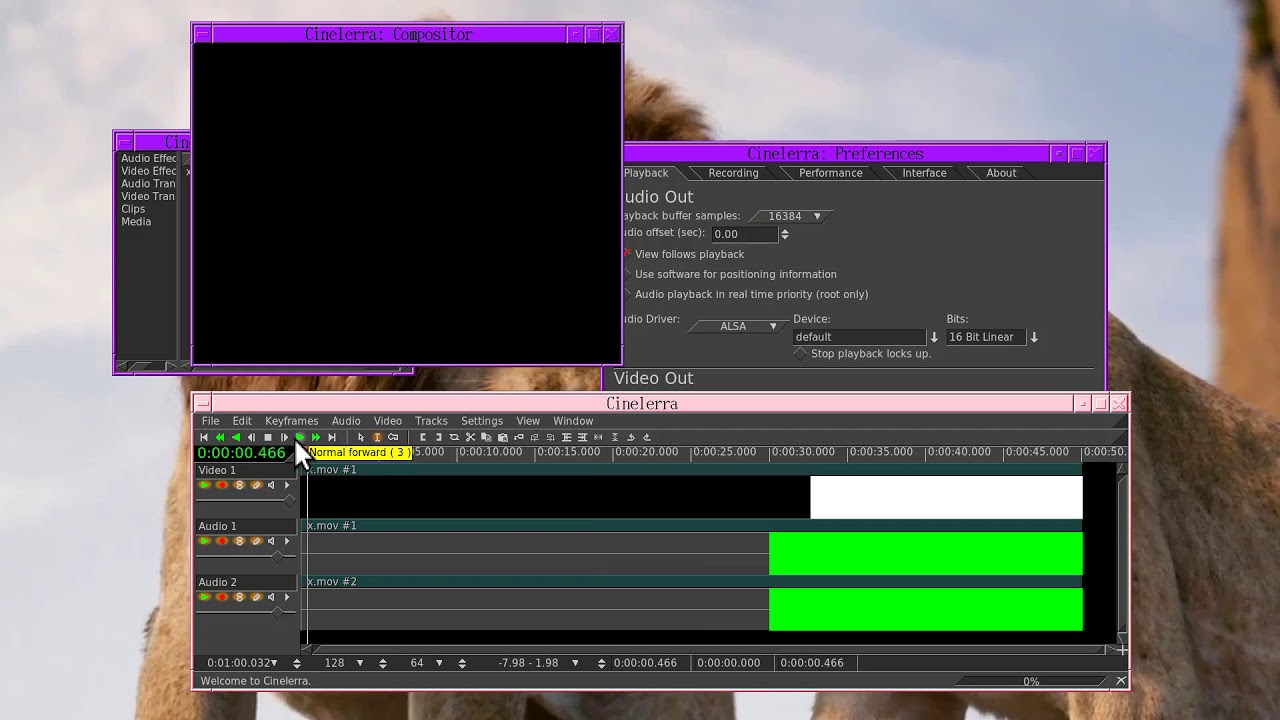Open the ALSA audio driver dropdown
This screenshot has width=1280, height=720.
[x=738, y=326]
